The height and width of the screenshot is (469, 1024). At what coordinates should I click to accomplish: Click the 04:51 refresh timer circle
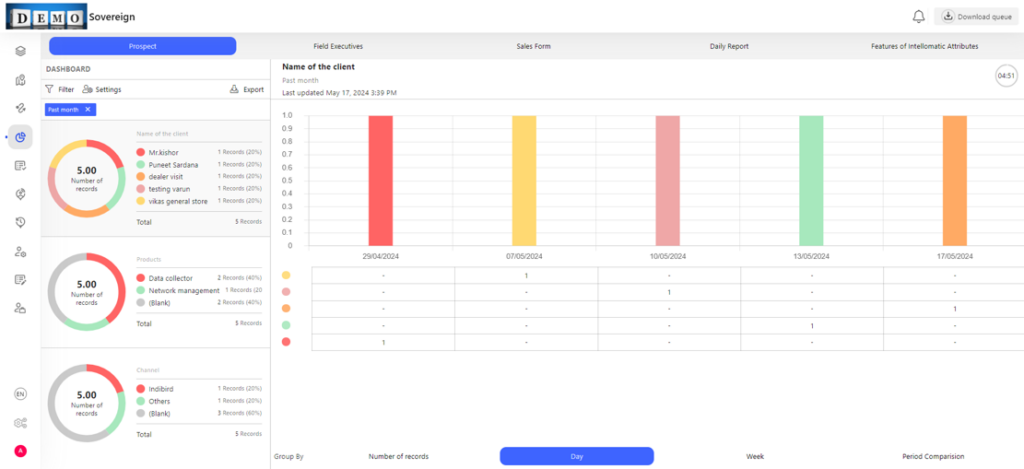[1004, 76]
